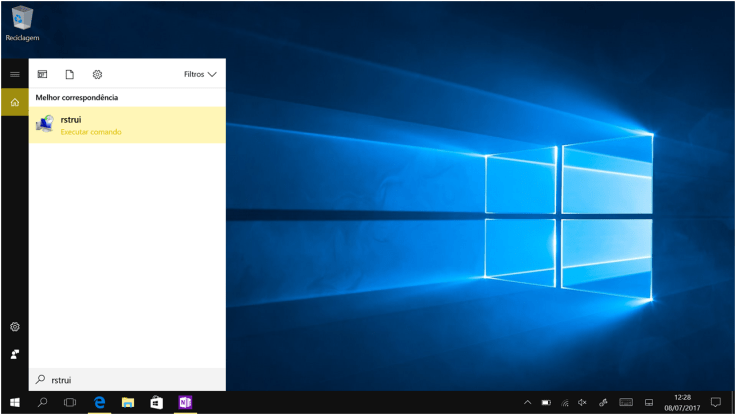
Task: Open search settings gear in left sidebar
Action: click(14, 327)
